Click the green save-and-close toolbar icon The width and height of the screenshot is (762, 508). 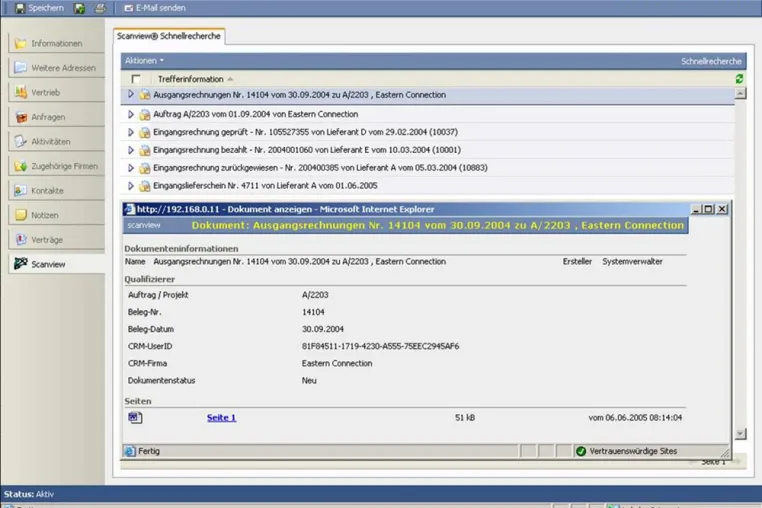(x=80, y=8)
